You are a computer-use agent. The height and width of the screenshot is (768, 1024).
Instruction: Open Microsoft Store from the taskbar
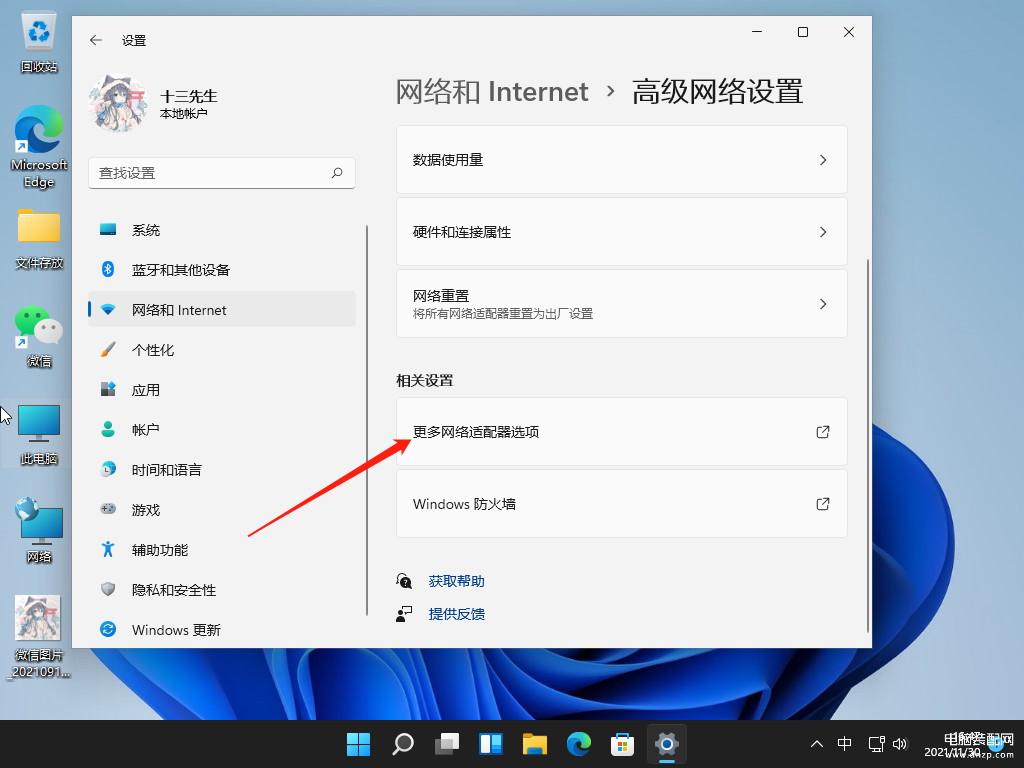pyautogui.click(x=622, y=744)
